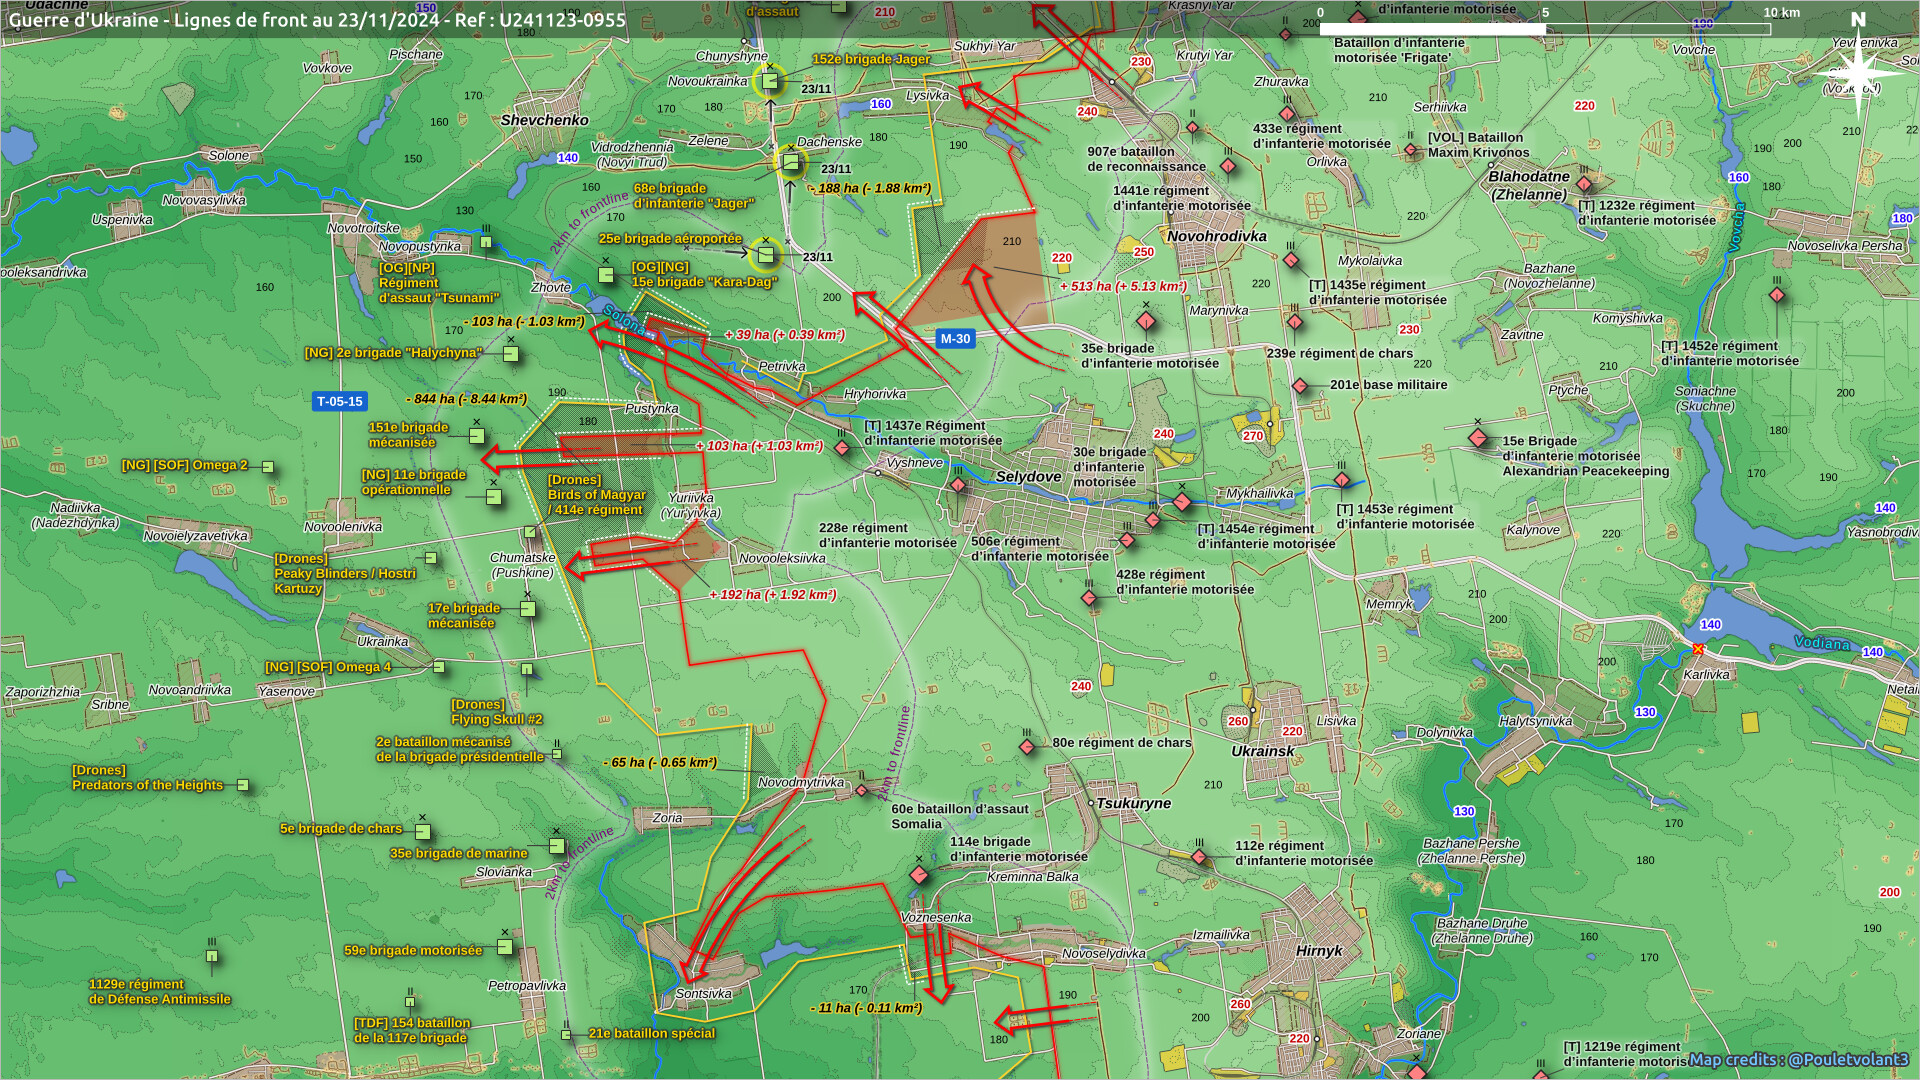The image size is (1920, 1080).
Task: Select the 17e brigade mécanisée green marker
Action: click(528, 609)
